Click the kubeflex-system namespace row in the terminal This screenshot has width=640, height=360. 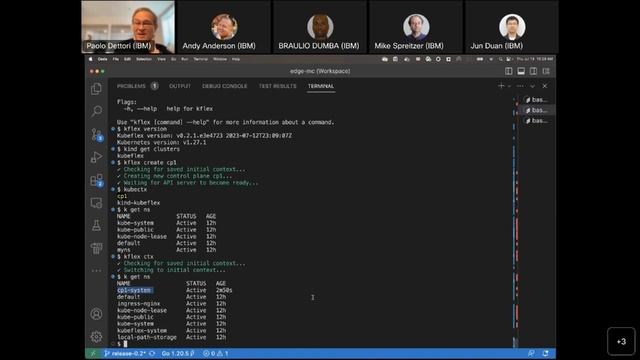pyautogui.click(x=171, y=331)
